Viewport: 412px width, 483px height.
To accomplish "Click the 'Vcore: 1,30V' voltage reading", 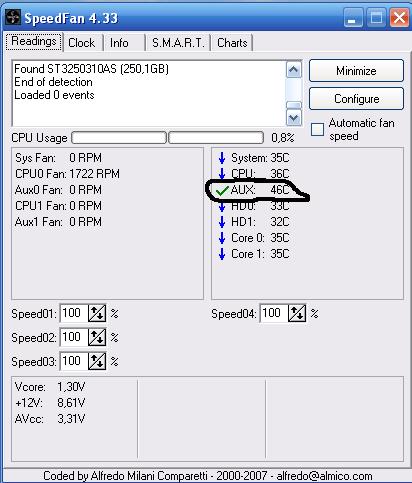I will point(50,387).
